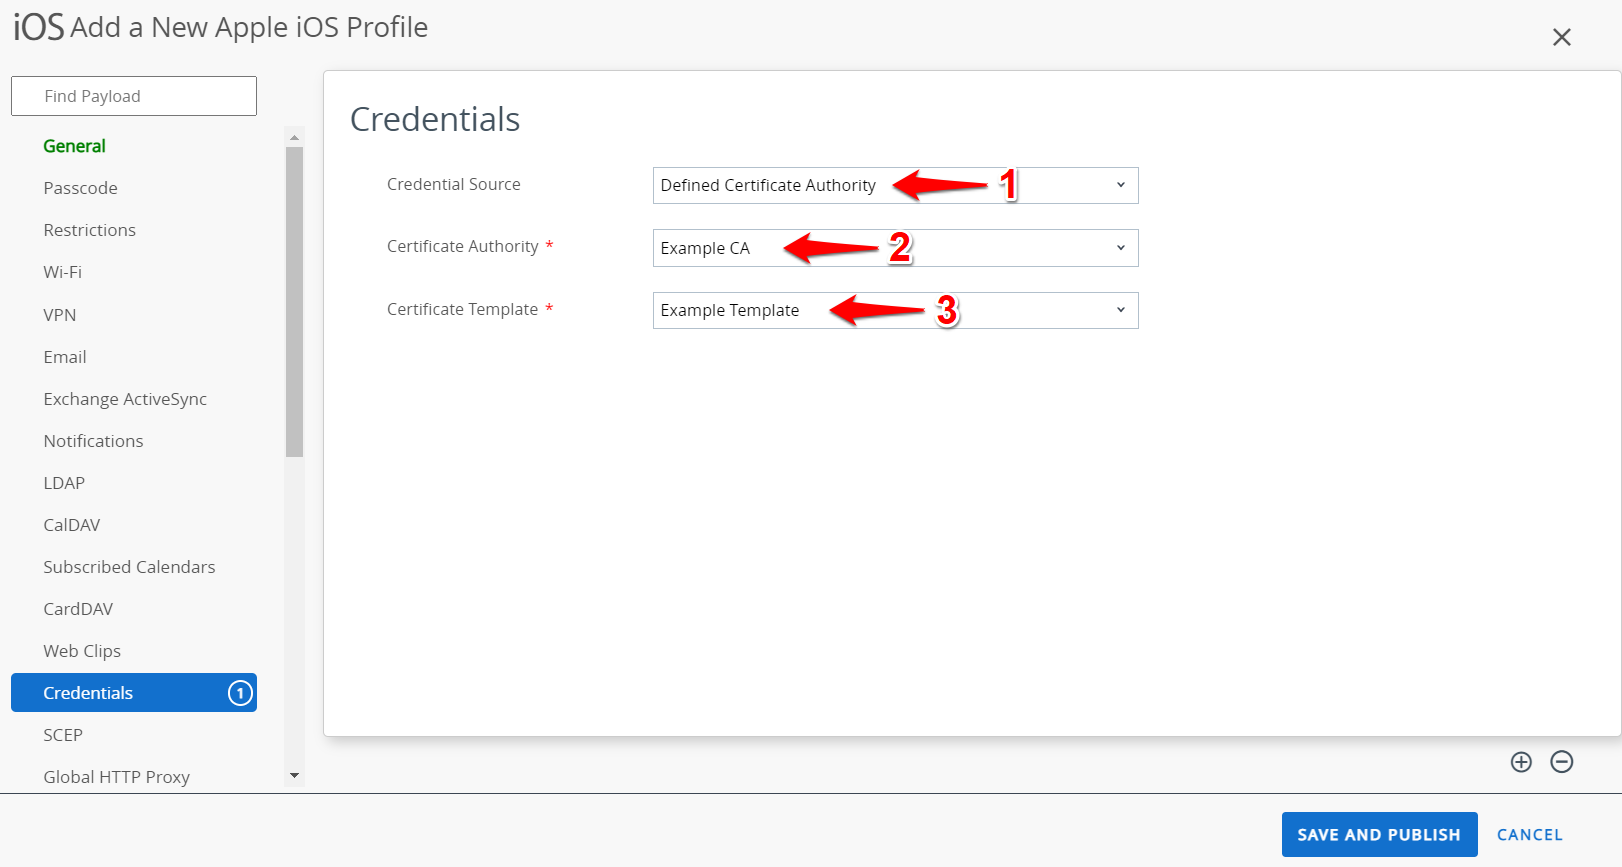Open the CardDAV payload
Image resolution: width=1622 pixels, height=867 pixels.
[x=78, y=609]
